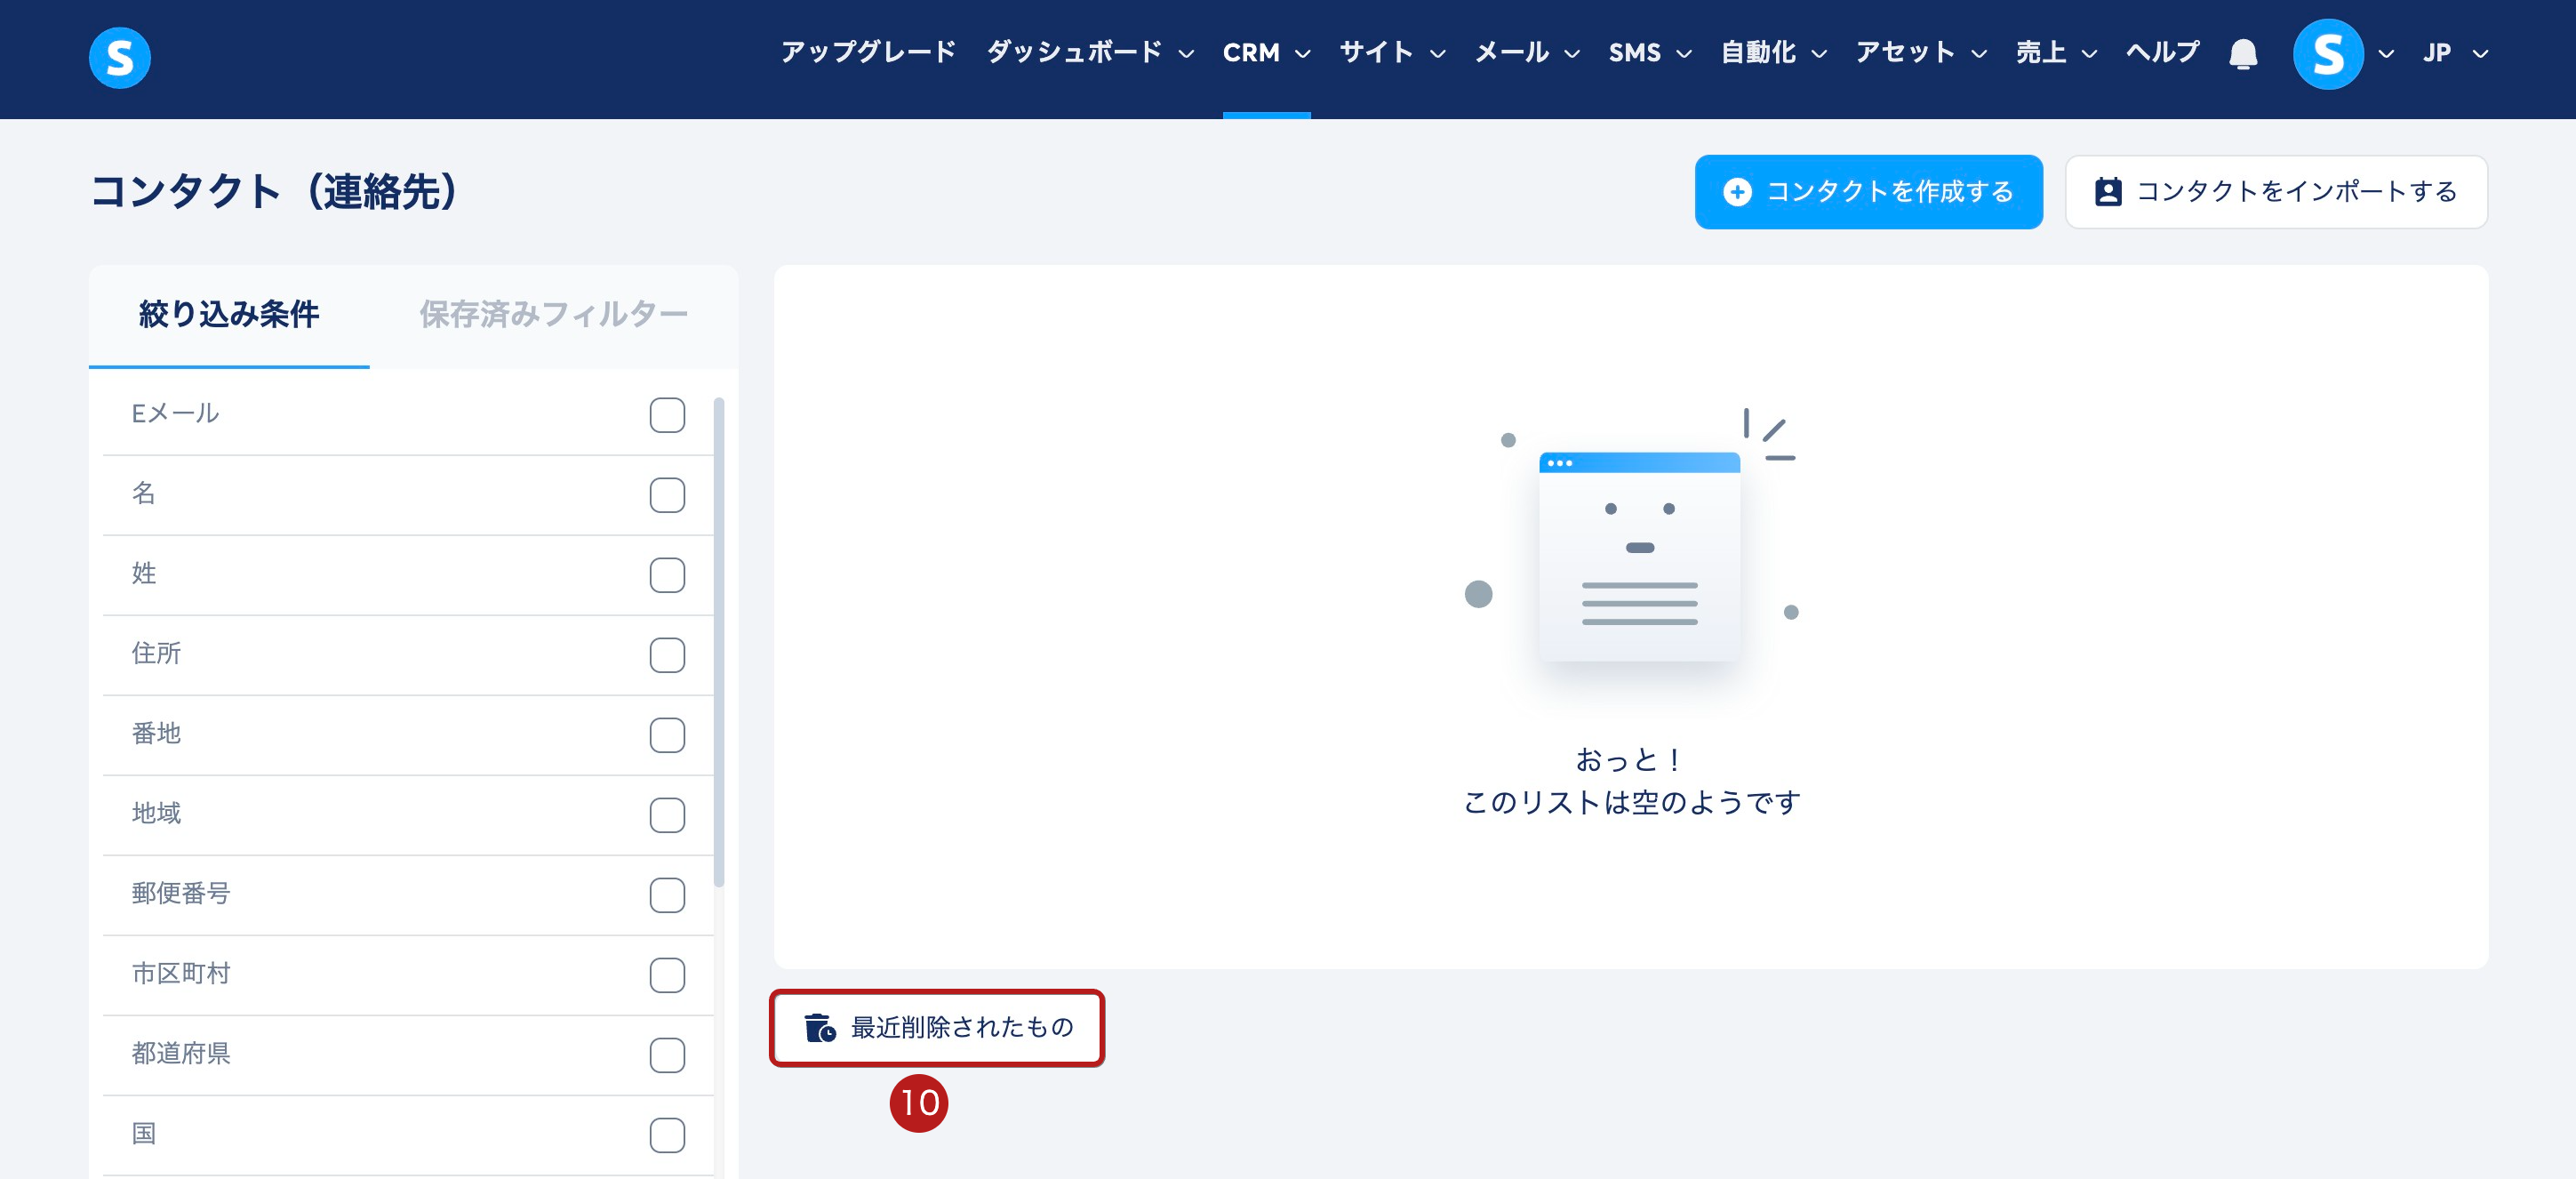Open the ヘルプ menu item
Viewport: 2576px width, 1179px height.
click(2161, 53)
